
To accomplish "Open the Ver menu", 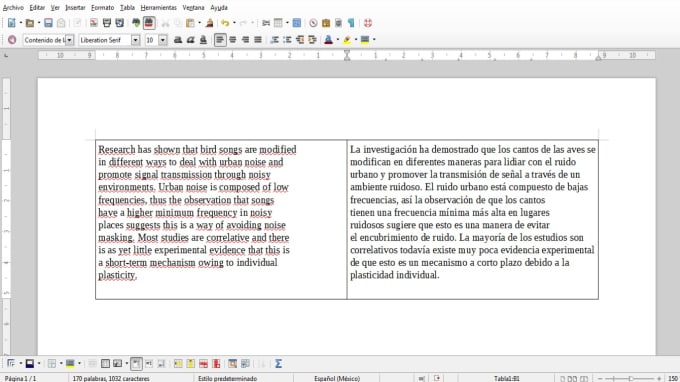I will click(55, 7).
